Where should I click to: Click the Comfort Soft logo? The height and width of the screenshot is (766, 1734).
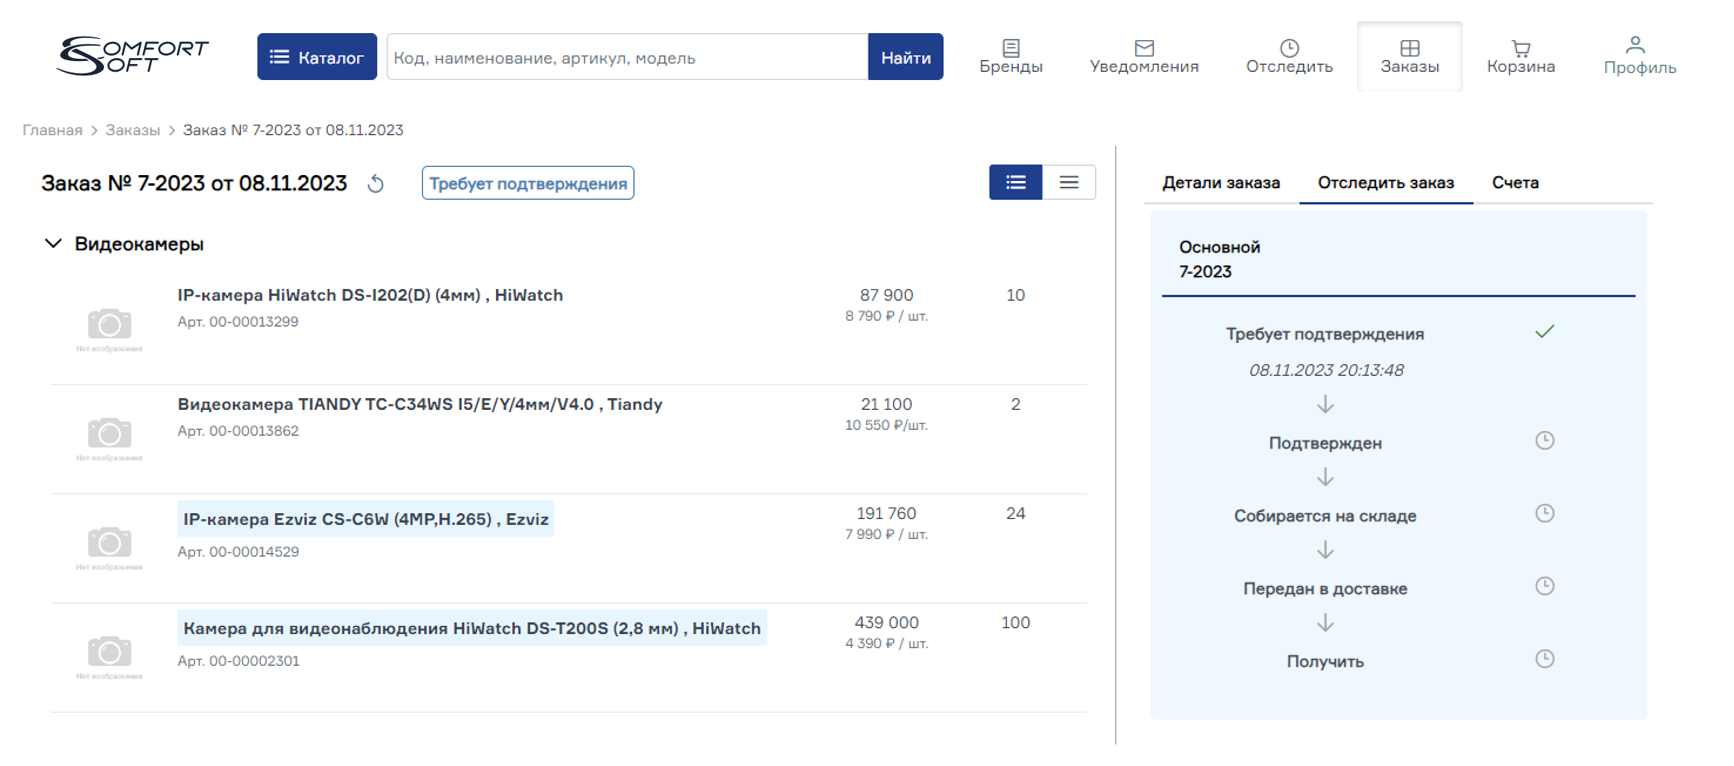pyautogui.click(x=133, y=56)
